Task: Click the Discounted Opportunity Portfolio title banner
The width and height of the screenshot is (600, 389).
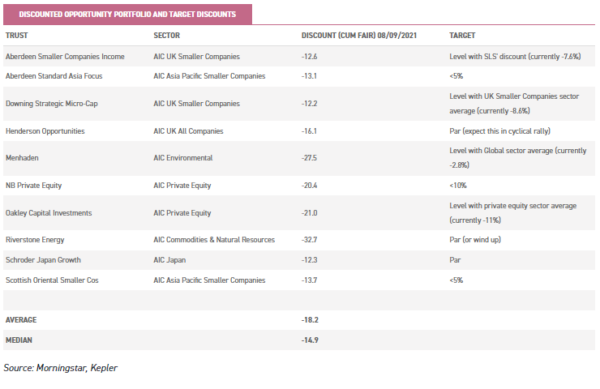Action: [x=127, y=14]
